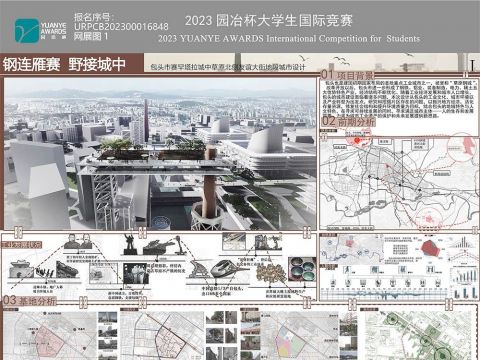Click the subtitle beginning "包头市赛罕塔拉城中草原"
This screenshot has width=480, height=360.
[228, 67]
